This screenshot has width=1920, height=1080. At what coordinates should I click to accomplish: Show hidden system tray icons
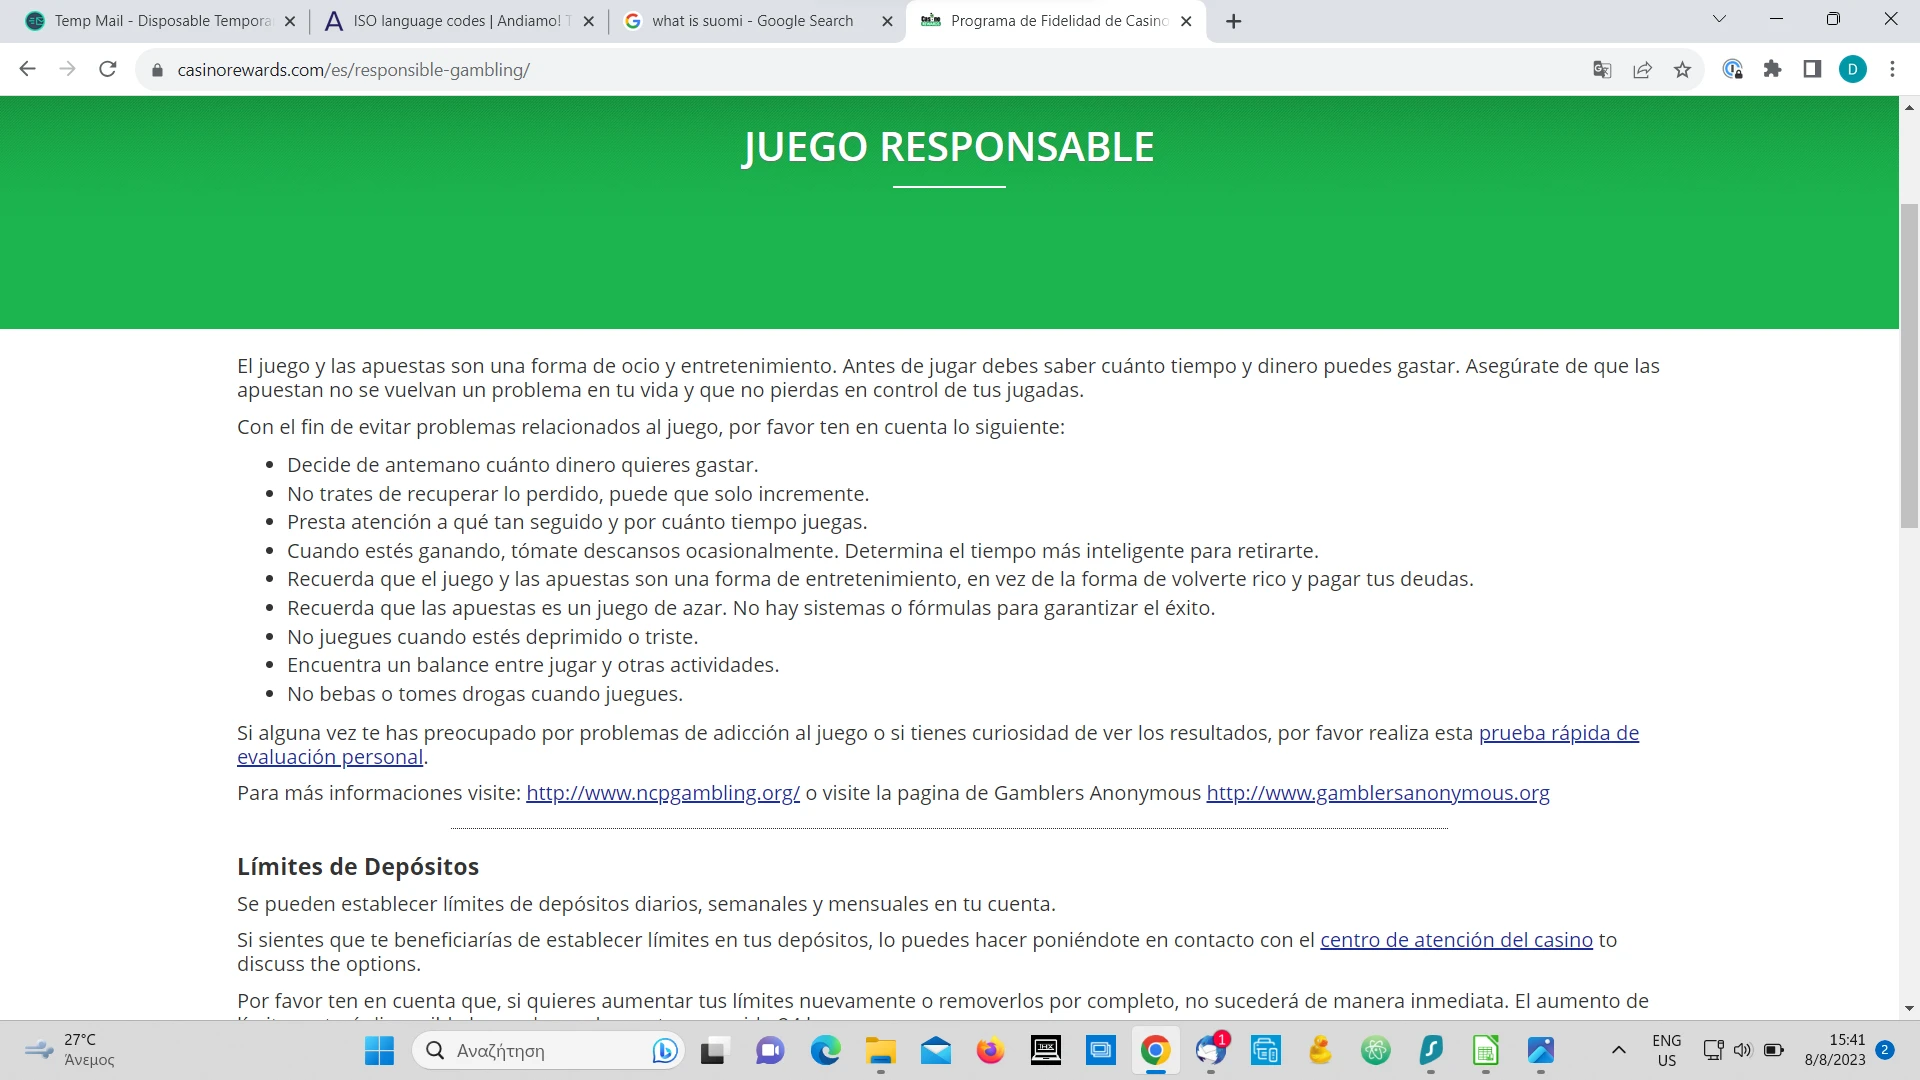(1618, 1050)
